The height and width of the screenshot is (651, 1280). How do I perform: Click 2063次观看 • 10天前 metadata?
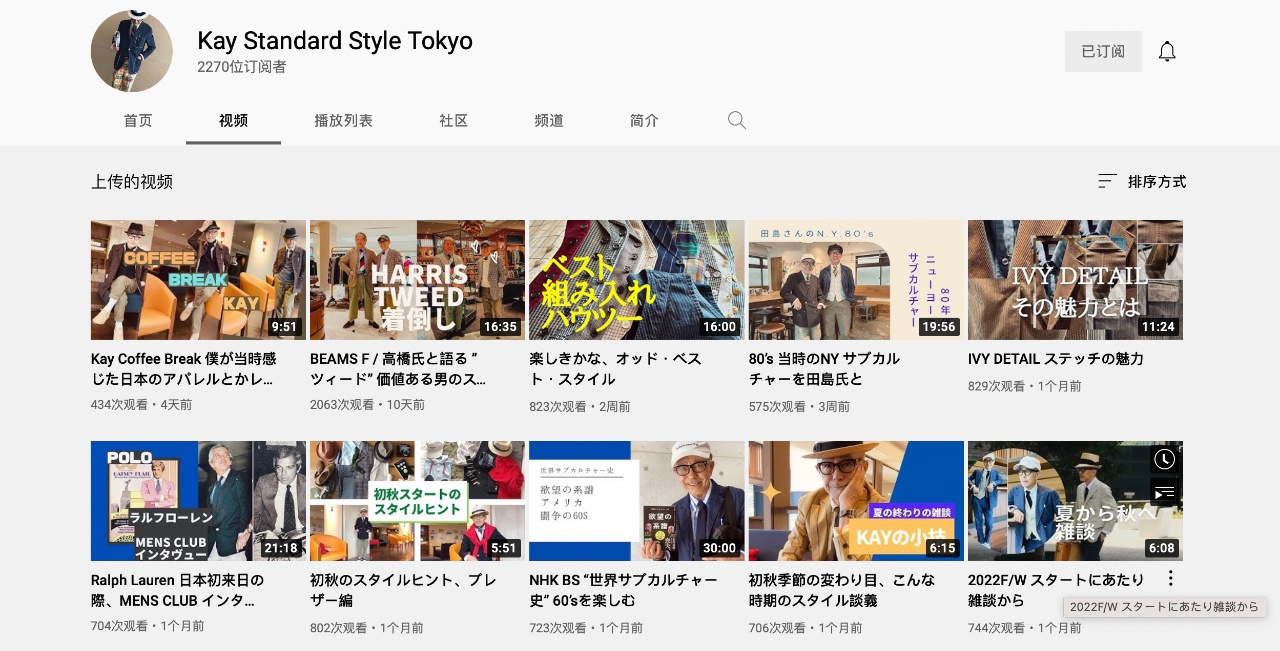367,405
